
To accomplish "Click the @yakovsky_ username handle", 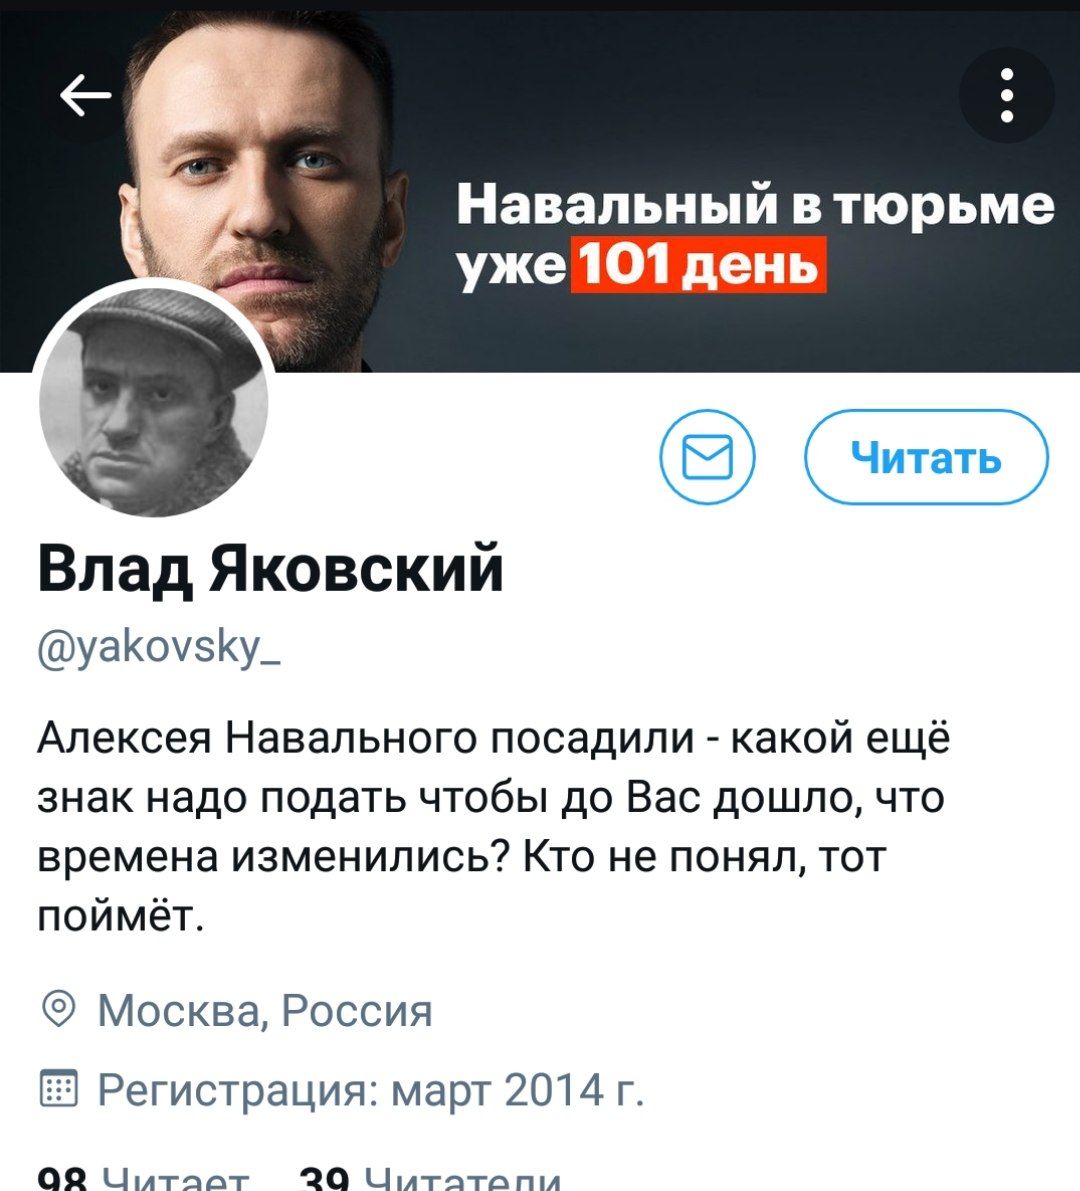I will click(159, 649).
